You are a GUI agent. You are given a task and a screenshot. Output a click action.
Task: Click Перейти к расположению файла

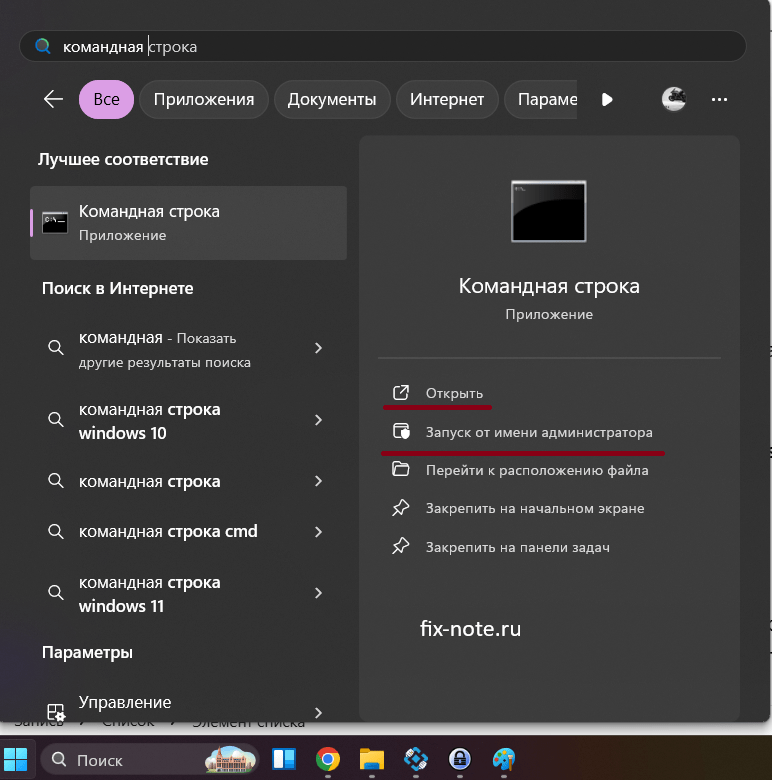pyautogui.click(x=537, y=471)
